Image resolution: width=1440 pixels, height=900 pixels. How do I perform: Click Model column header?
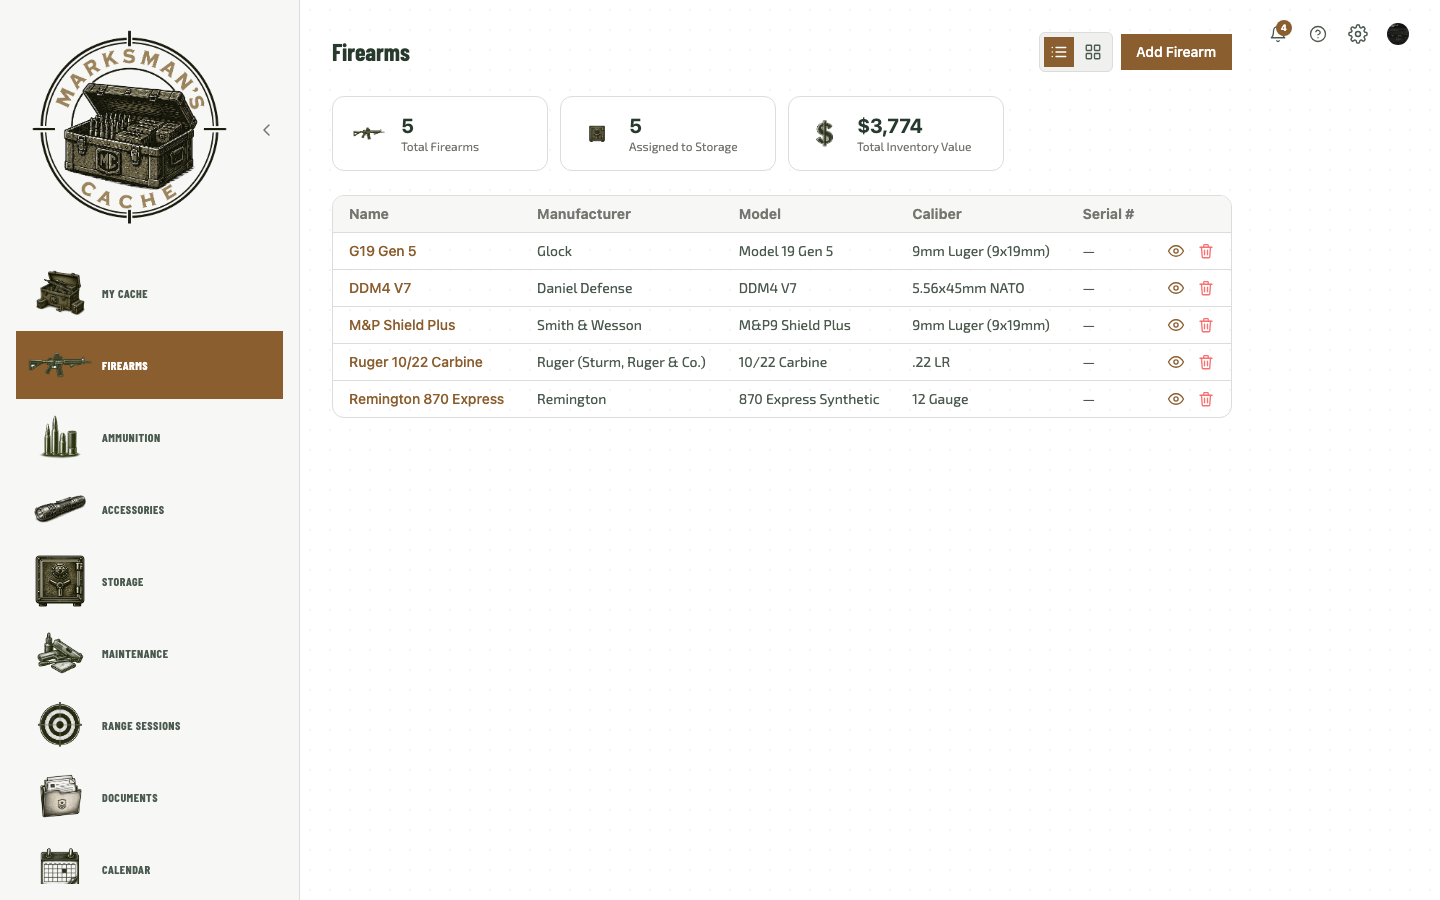coord(760,214)
